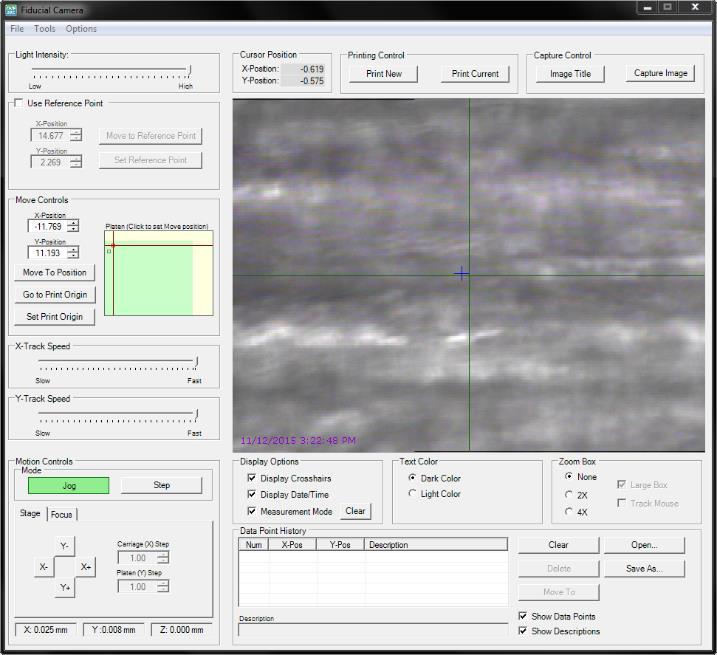Activate Jog mode button

tap(69, 485)
